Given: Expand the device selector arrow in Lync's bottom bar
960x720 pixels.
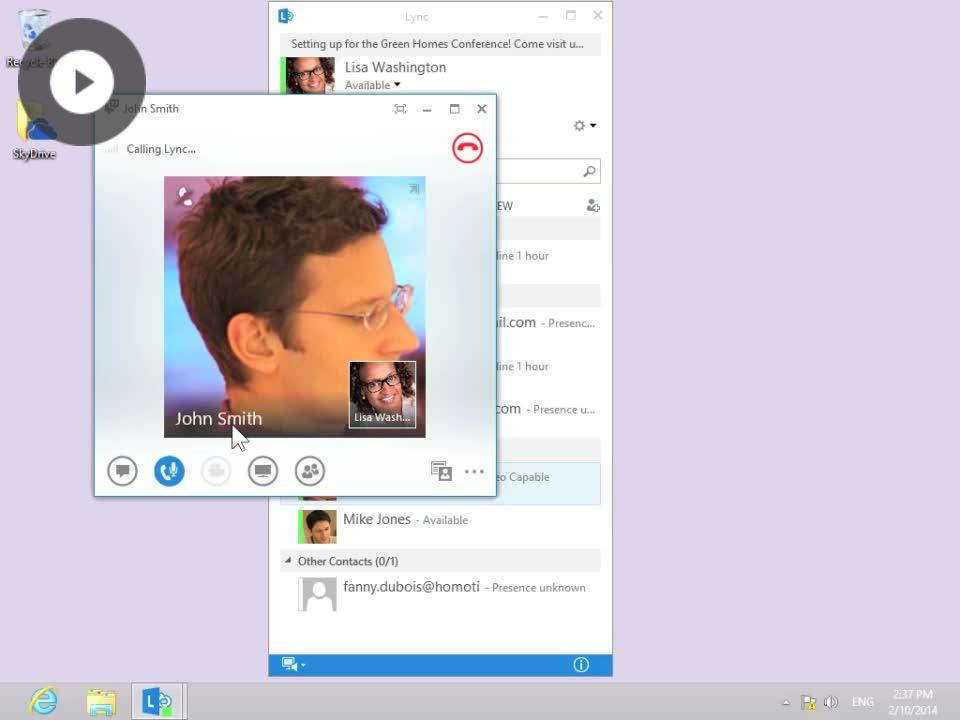Looking at the screenshot, I should 303,665.
